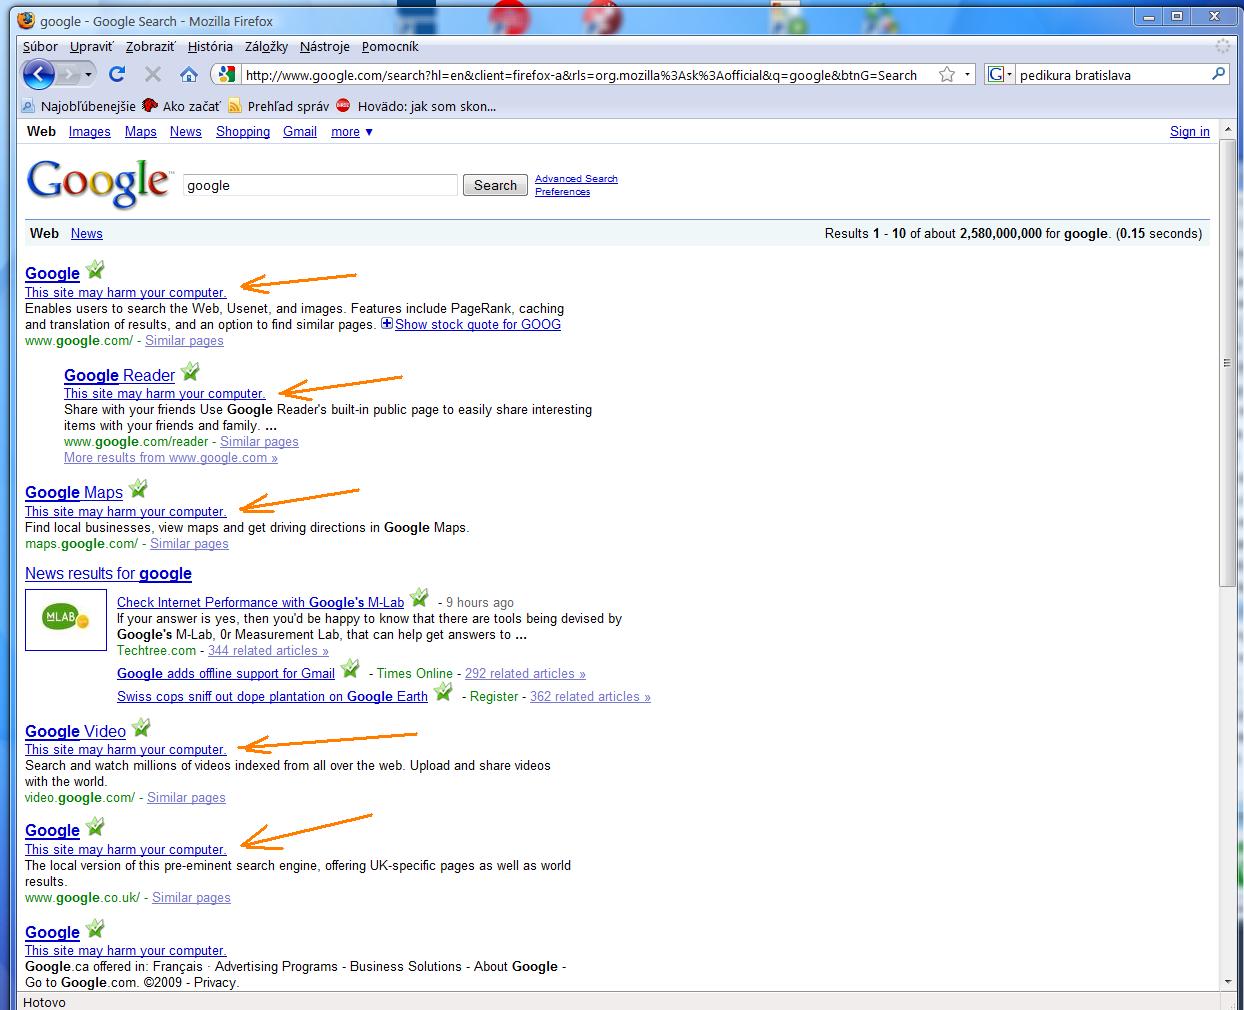Open the Záložky menu

tap(266, 47)
